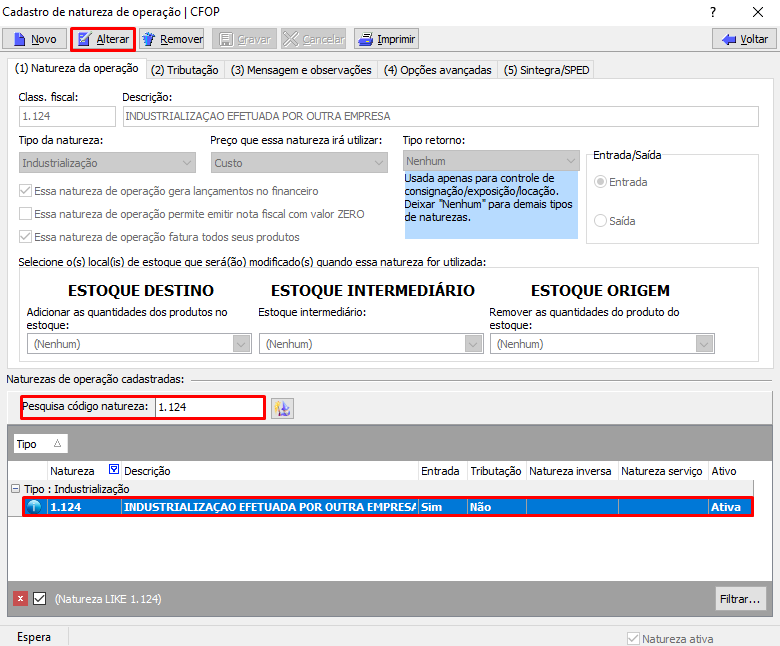The image size is (780, 646).
Task: Click the Natureza column filter icon
Action: [113, 470]
